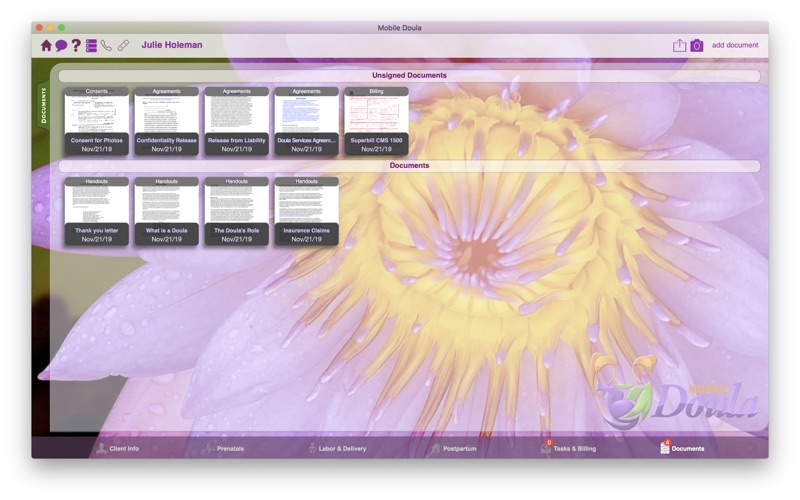Click the Postpartum tab icon
The image size is (800, 500).
(x=435, y=448)
